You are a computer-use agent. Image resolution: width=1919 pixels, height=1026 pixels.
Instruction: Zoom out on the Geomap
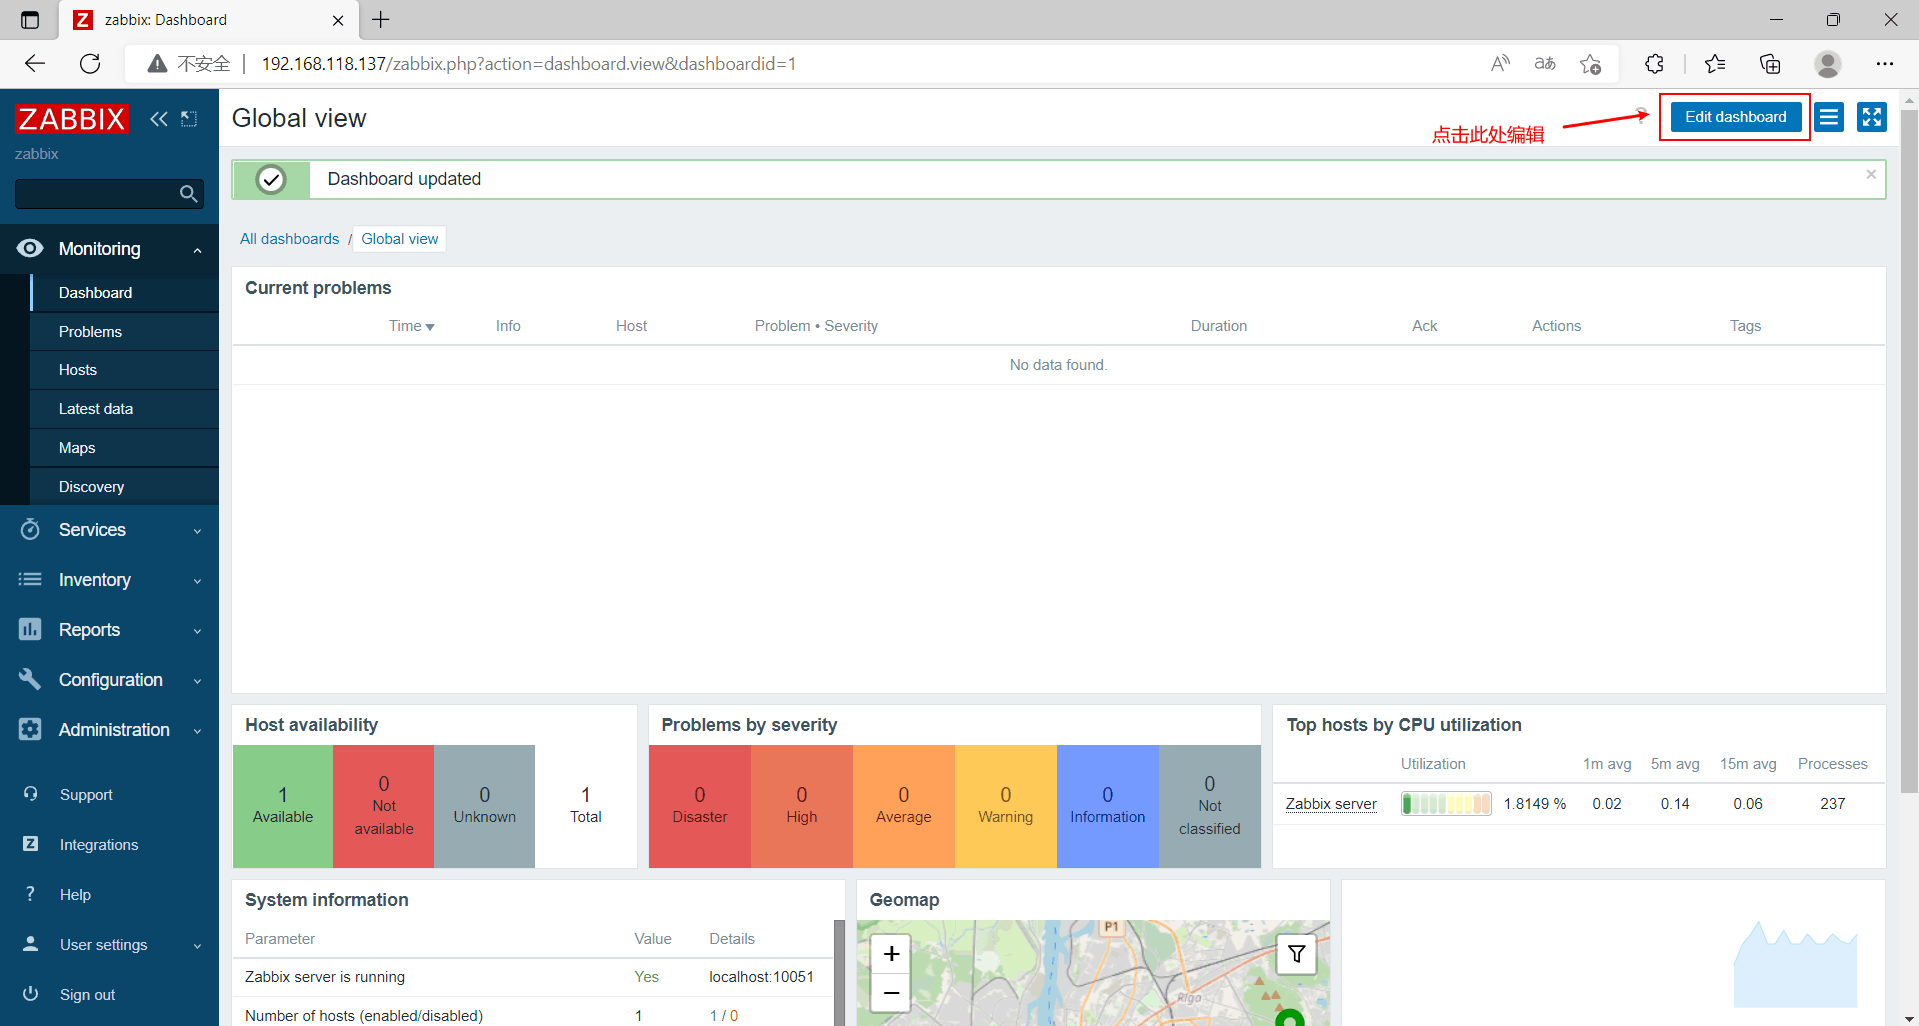(x=891, y=993)
